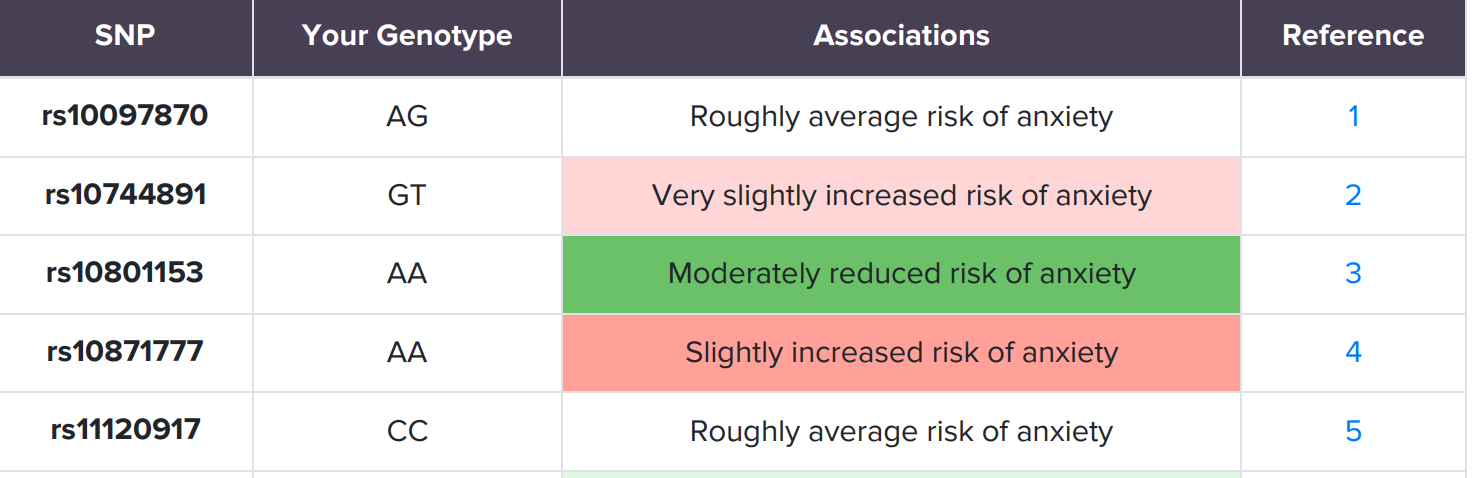Image resolution: width=1474 pixels, height=478 pixels.
Task: Click the Reference column header
Action: coord(1353,36)
